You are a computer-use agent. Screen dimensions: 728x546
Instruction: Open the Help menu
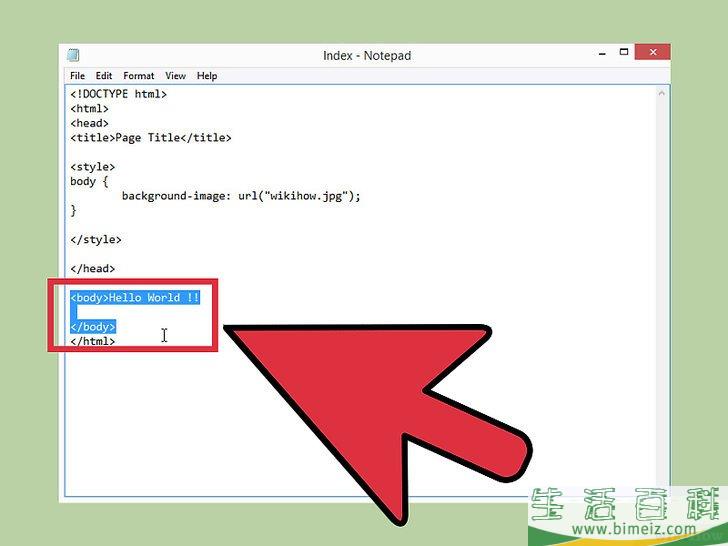pos(207,76)
